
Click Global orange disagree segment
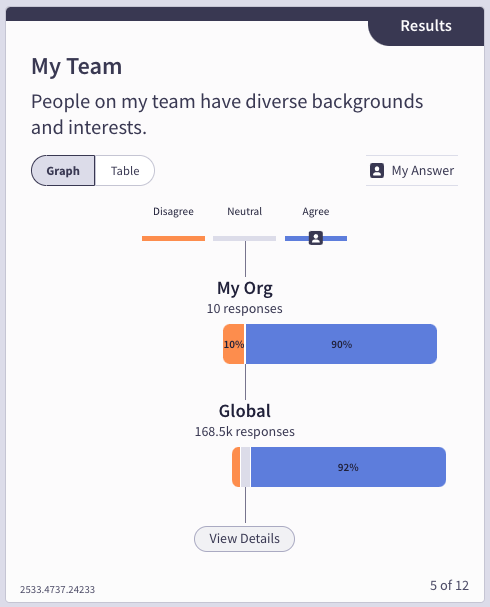coord(236,467)
